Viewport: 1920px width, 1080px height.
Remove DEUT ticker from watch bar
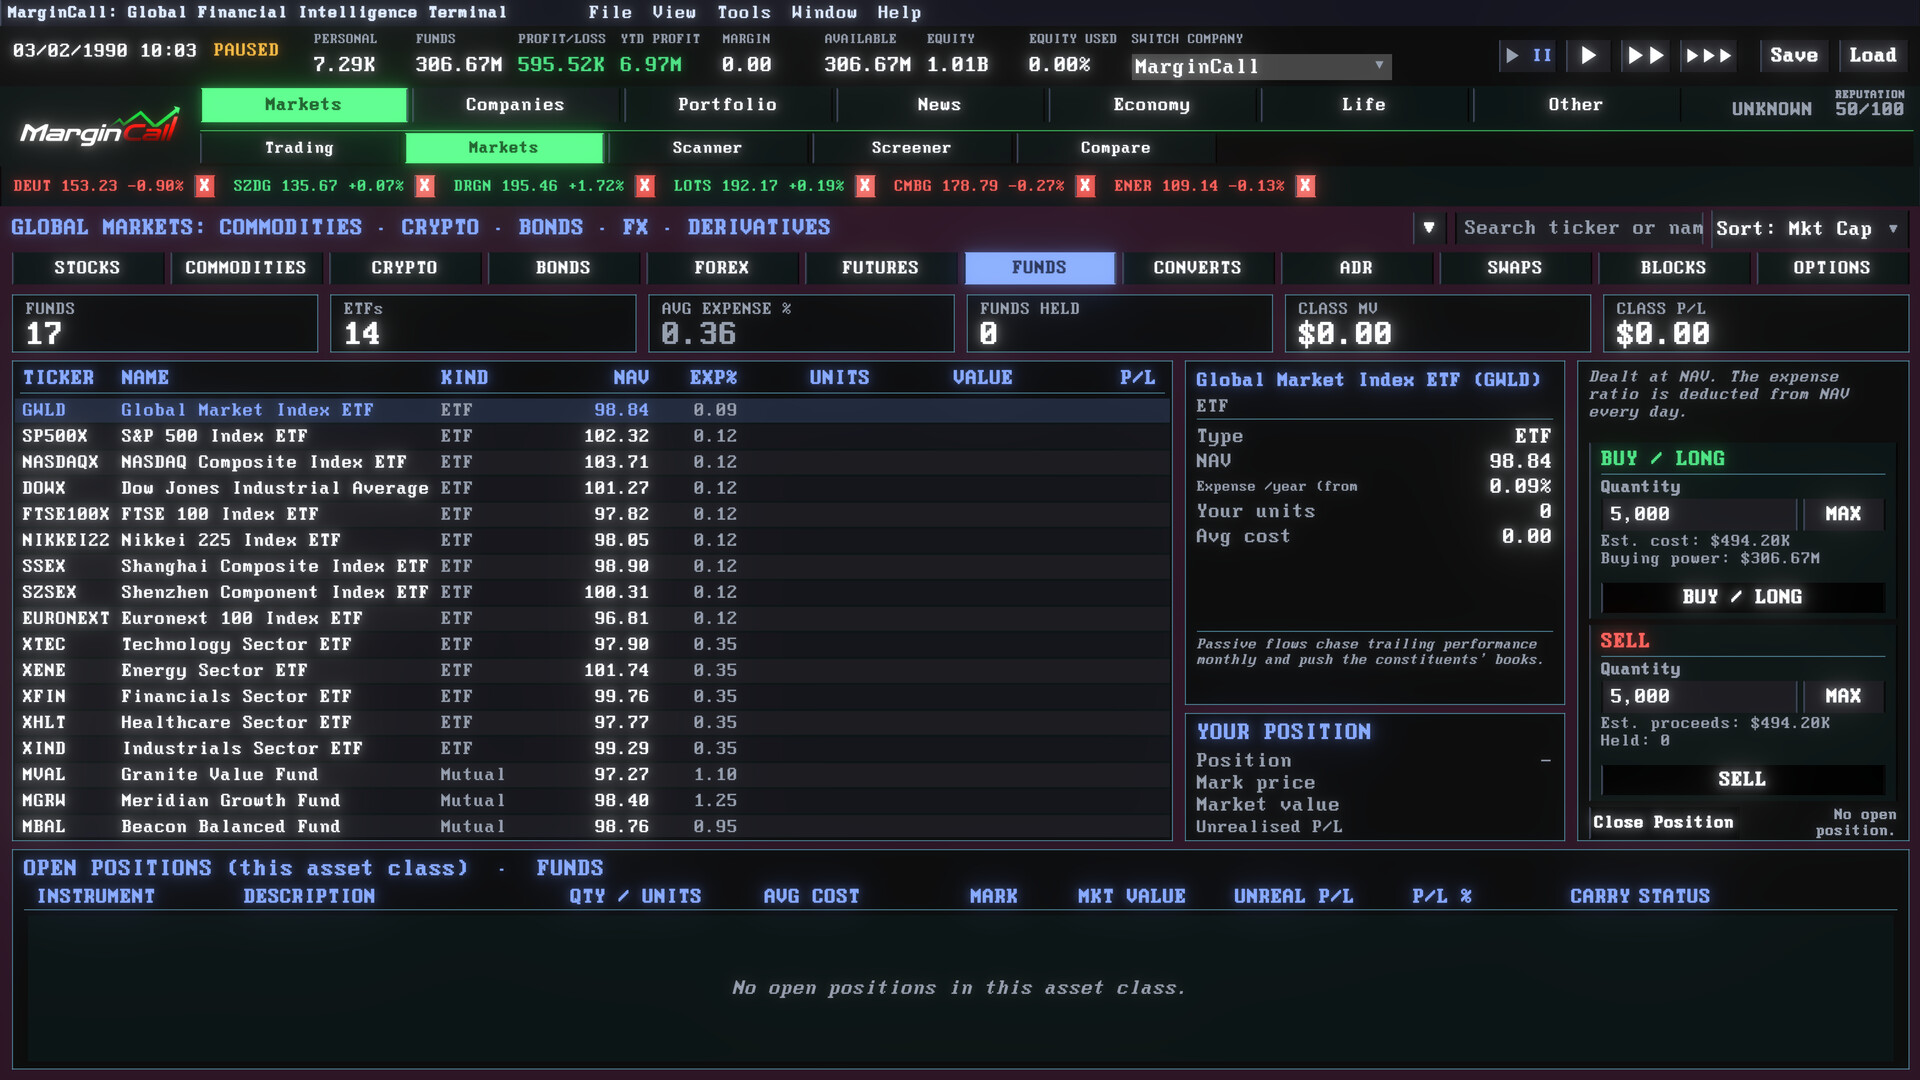(x=205, y=186)
